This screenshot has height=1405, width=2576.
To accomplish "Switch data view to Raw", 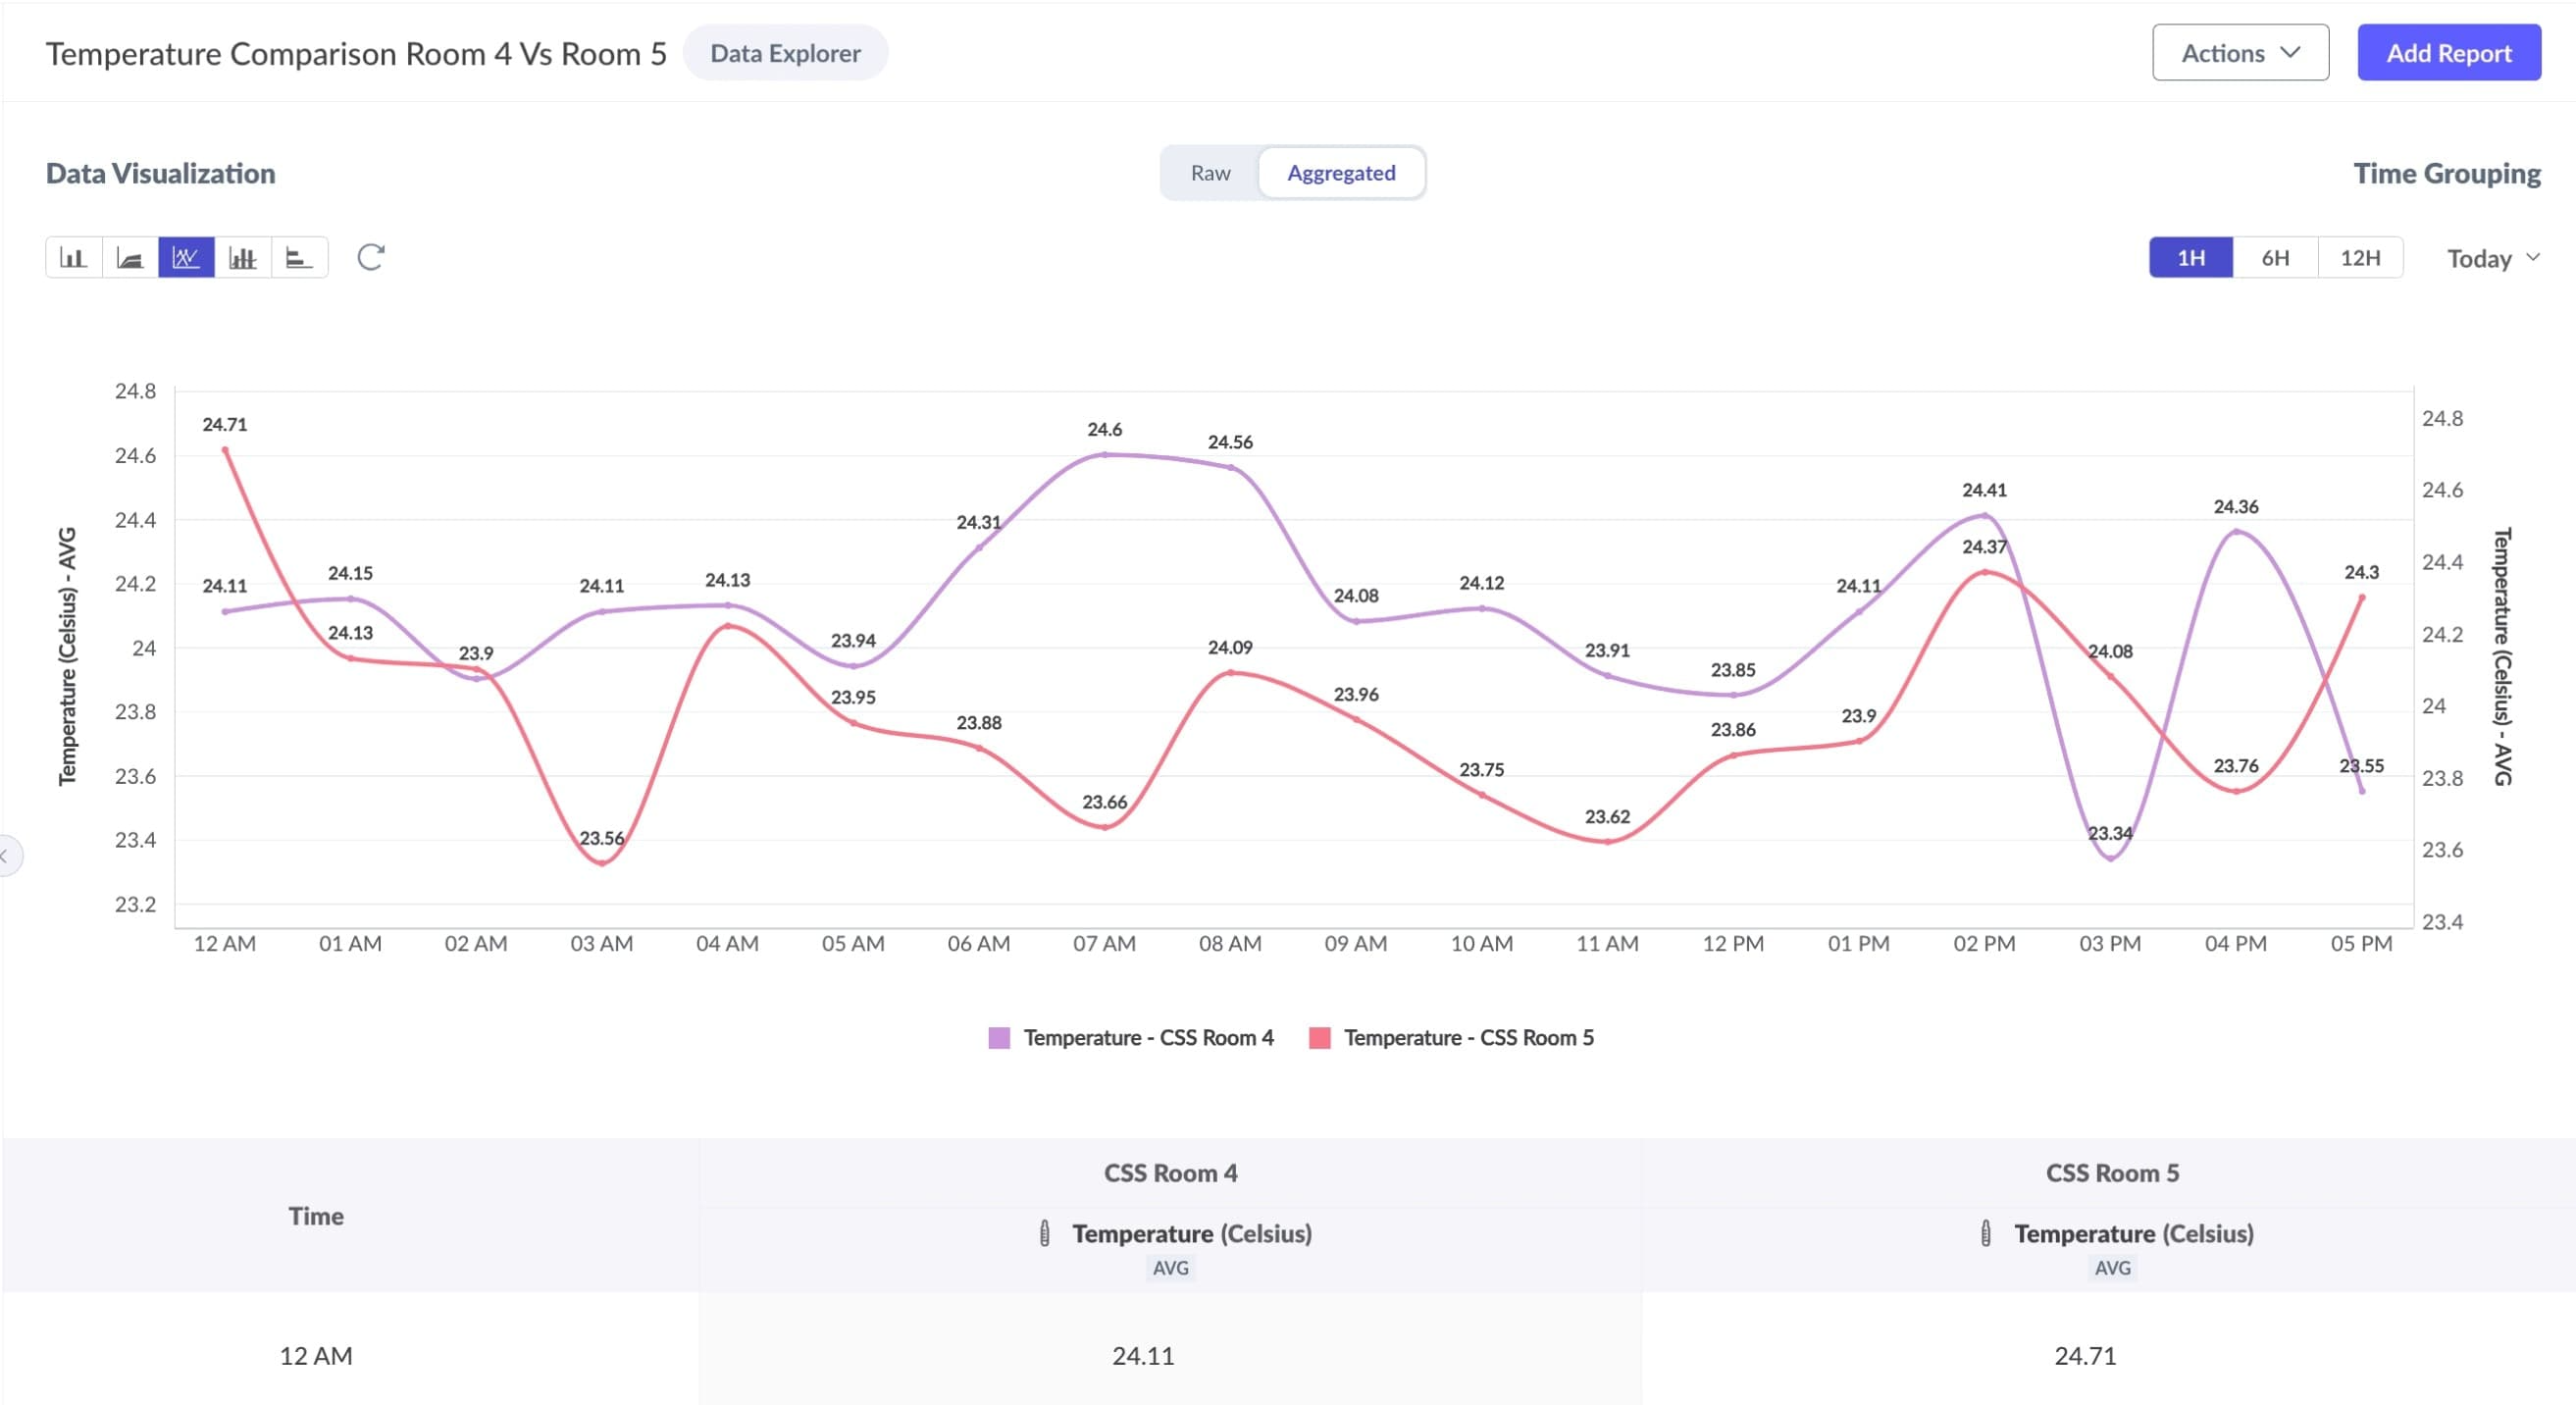I will click(1210, 173).
